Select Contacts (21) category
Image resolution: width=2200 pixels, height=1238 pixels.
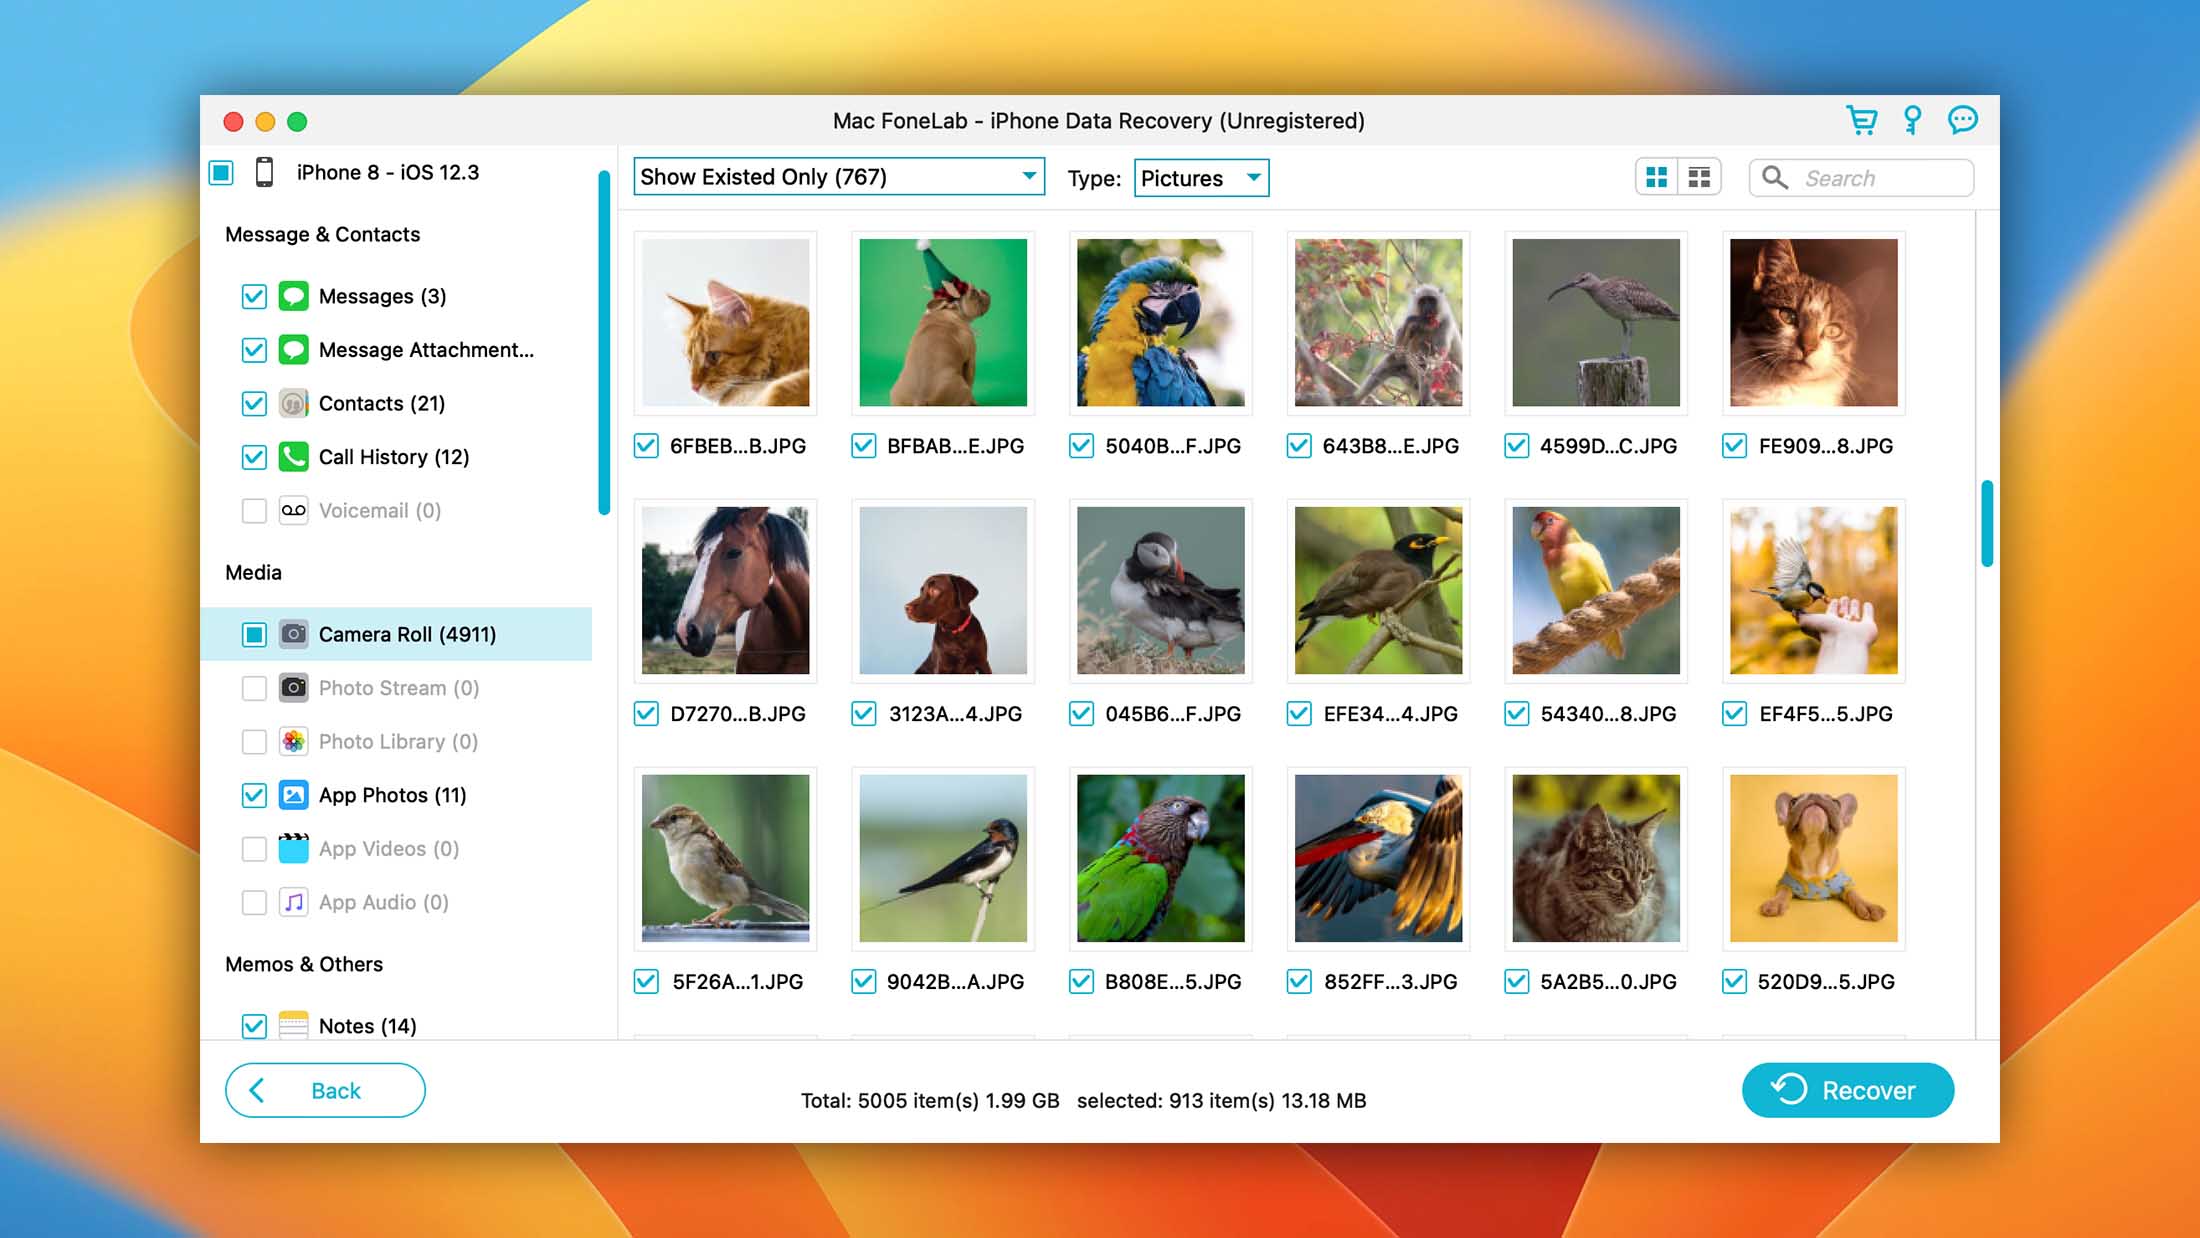tap(382, 403)
